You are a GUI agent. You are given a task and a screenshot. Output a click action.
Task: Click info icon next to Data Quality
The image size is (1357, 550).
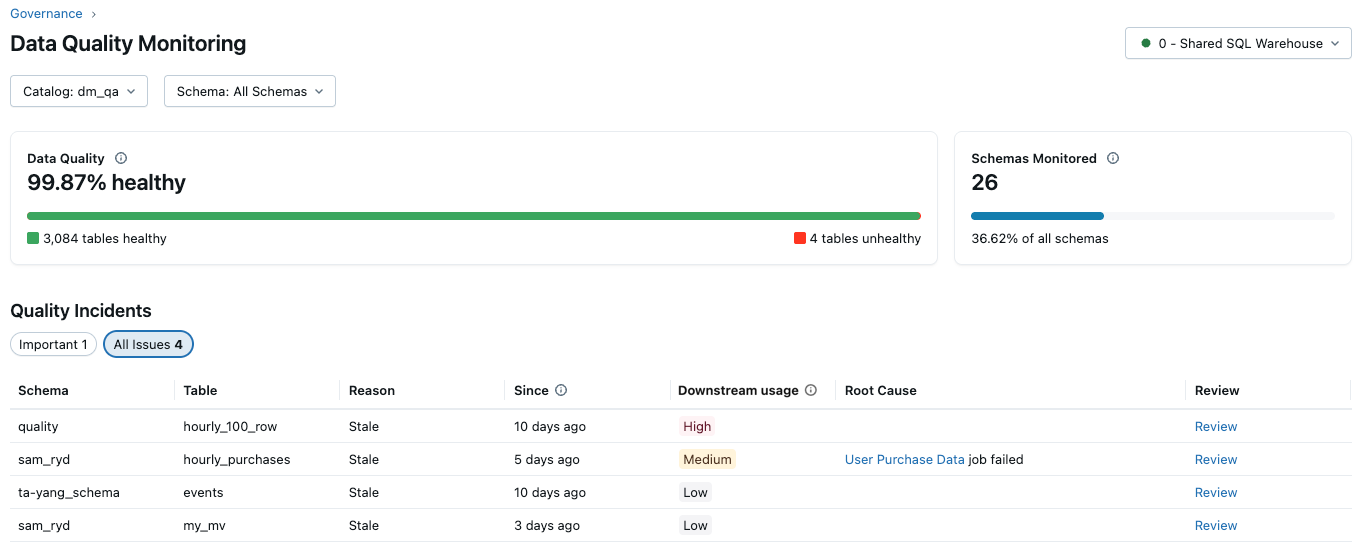pyautogui.click(x=121, y=158)
